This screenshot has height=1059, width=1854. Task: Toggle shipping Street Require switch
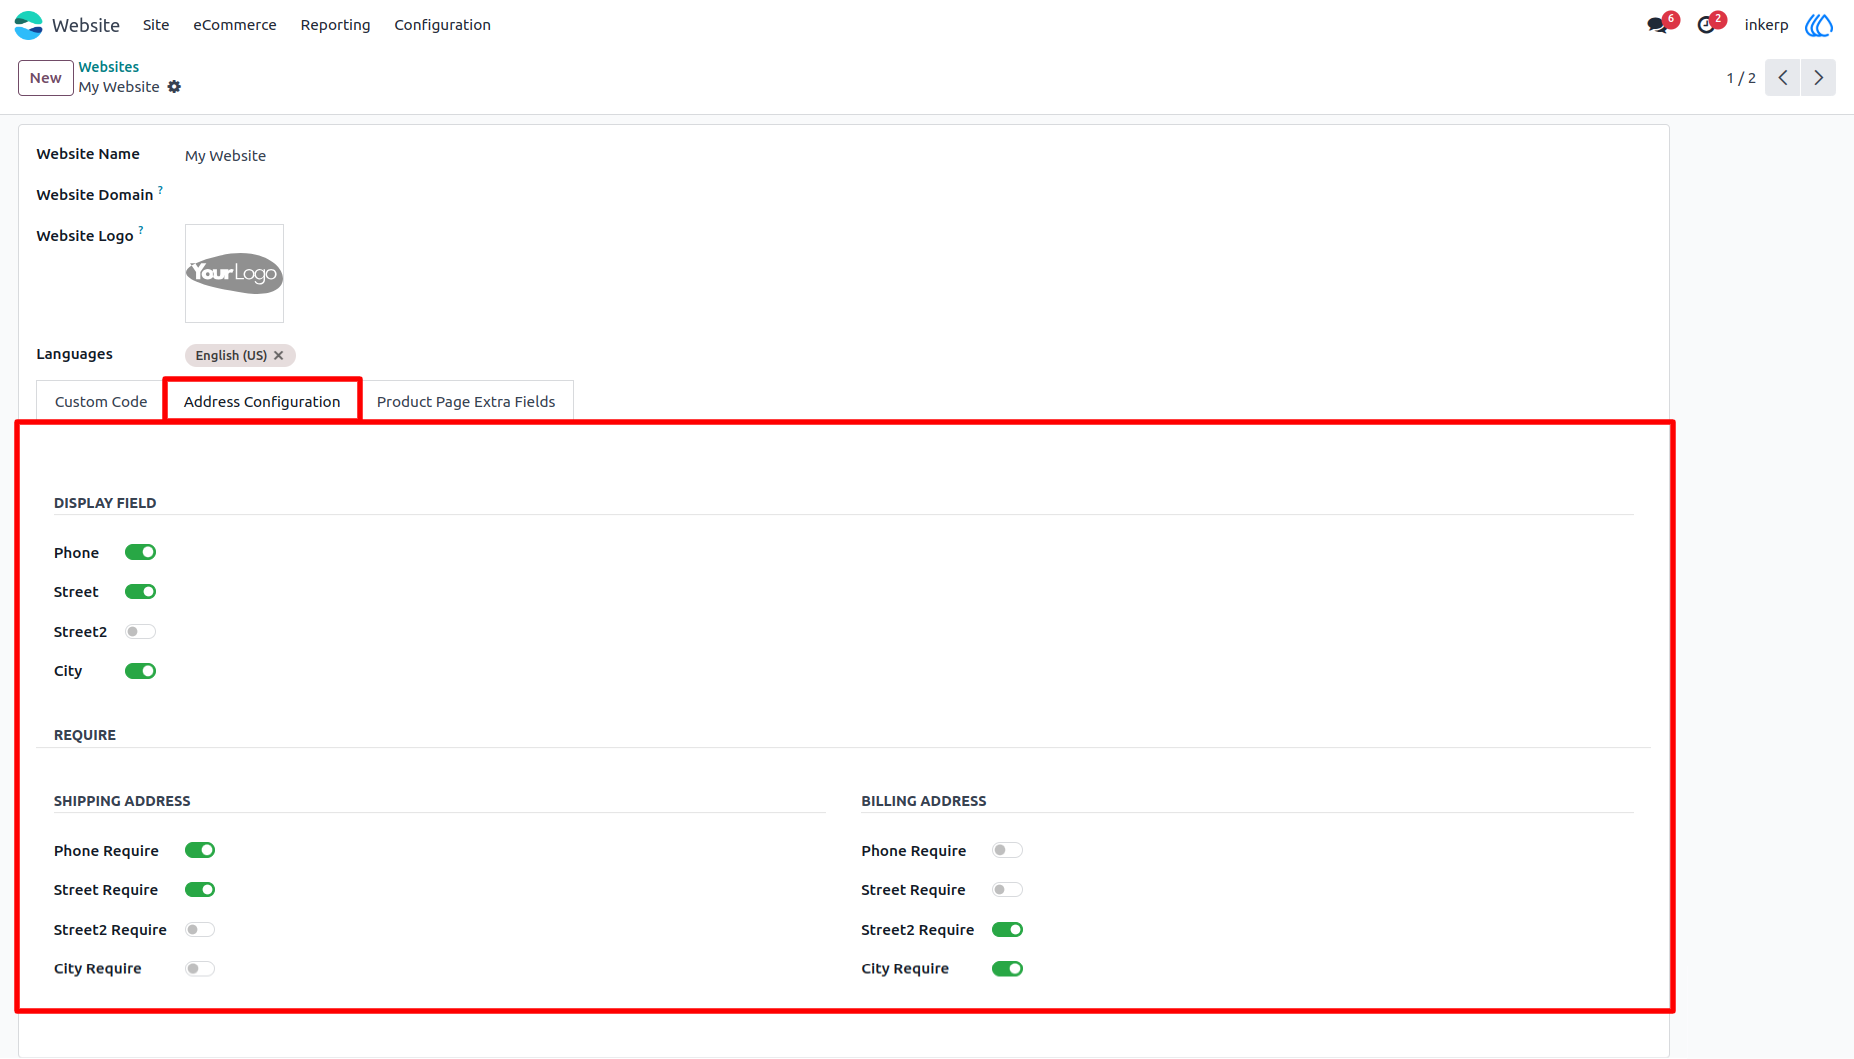pos(200,890)
